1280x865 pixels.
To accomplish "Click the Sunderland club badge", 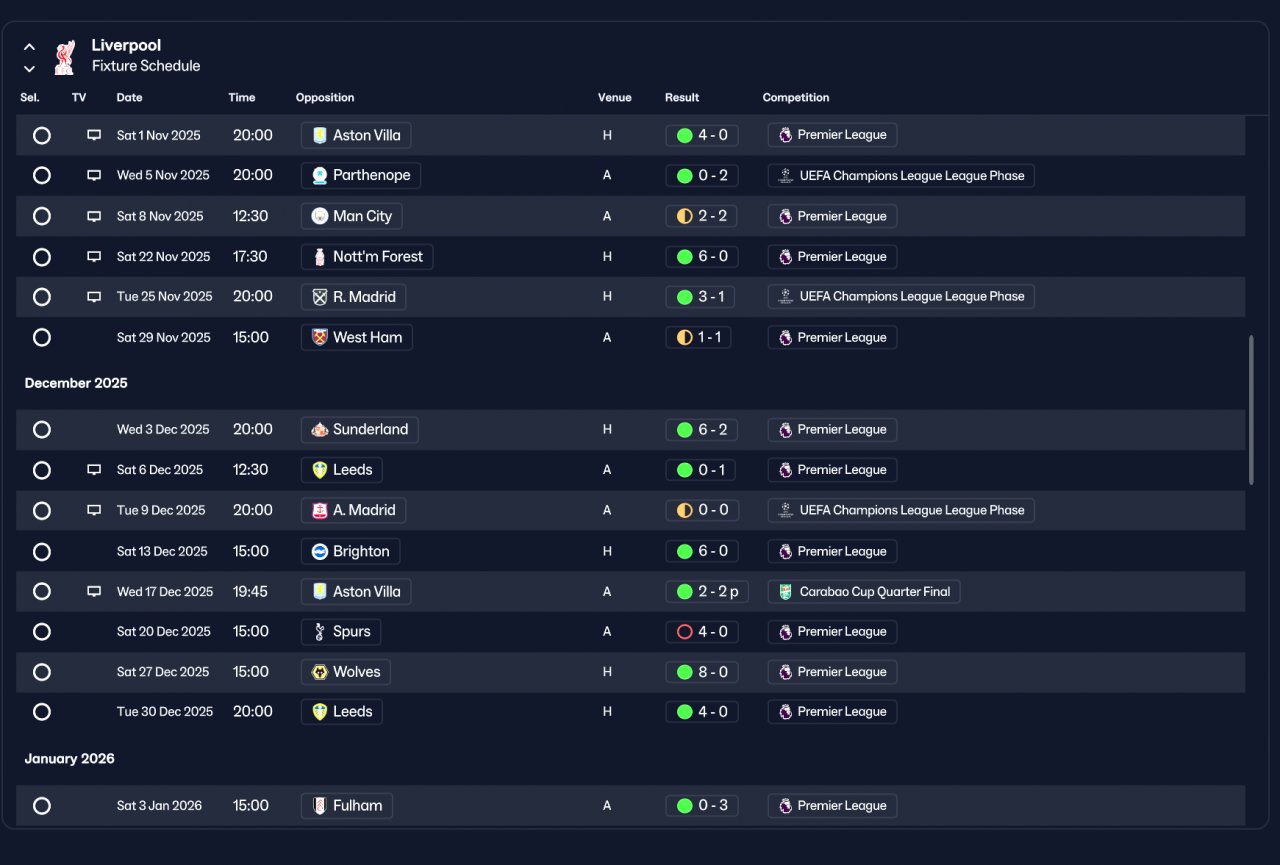I will coord(320,430).
